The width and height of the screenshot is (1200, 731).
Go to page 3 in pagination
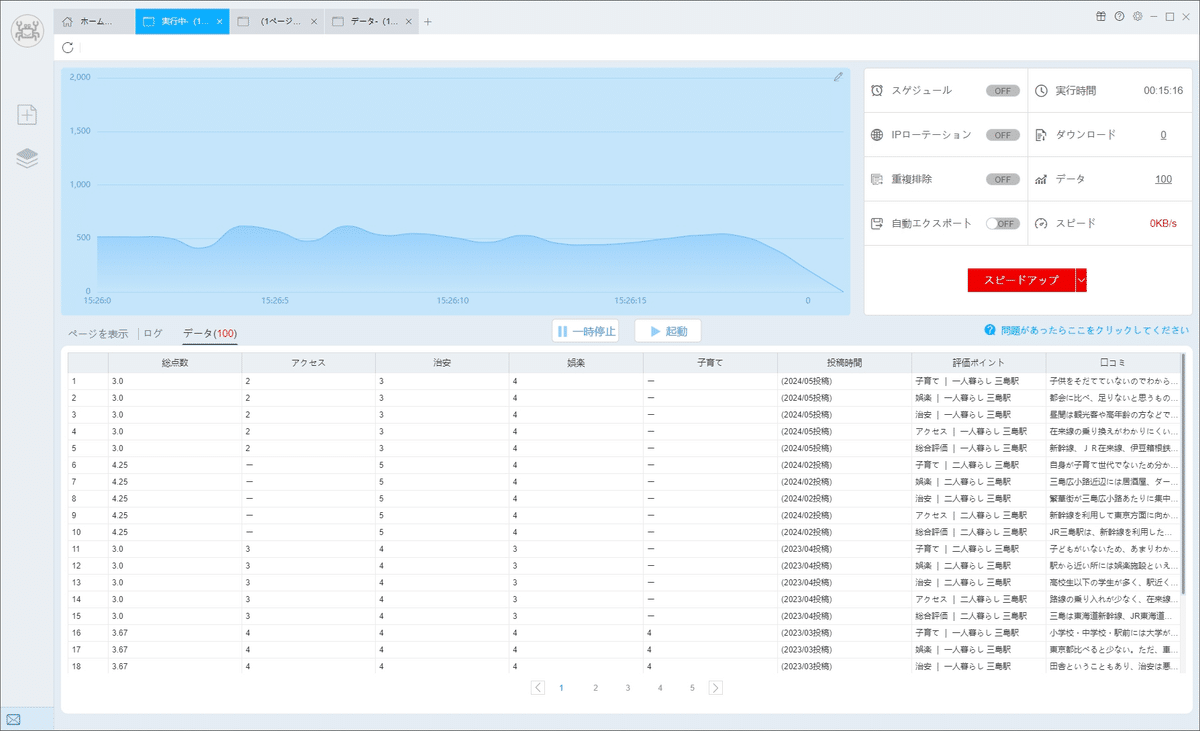(x=628, y=688)
